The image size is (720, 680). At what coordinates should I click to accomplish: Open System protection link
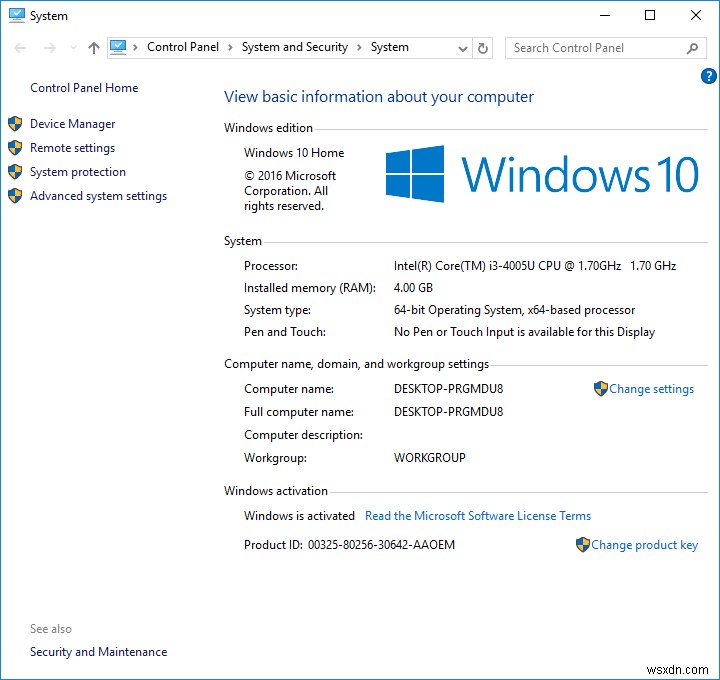[78, 172]
